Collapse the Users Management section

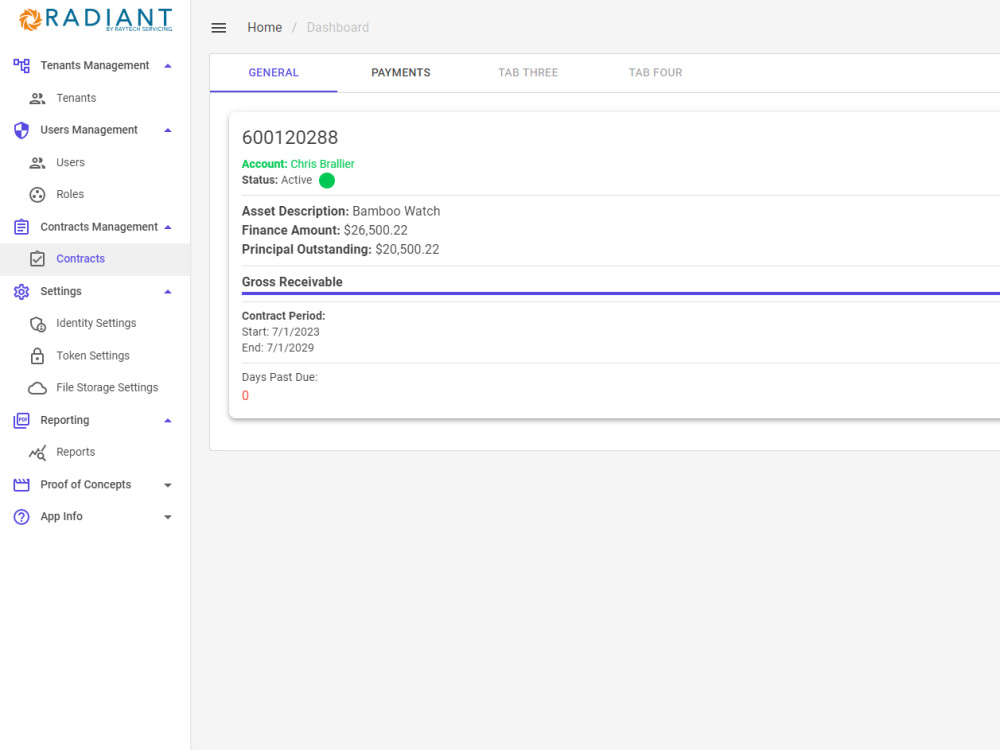pos(167,130)
